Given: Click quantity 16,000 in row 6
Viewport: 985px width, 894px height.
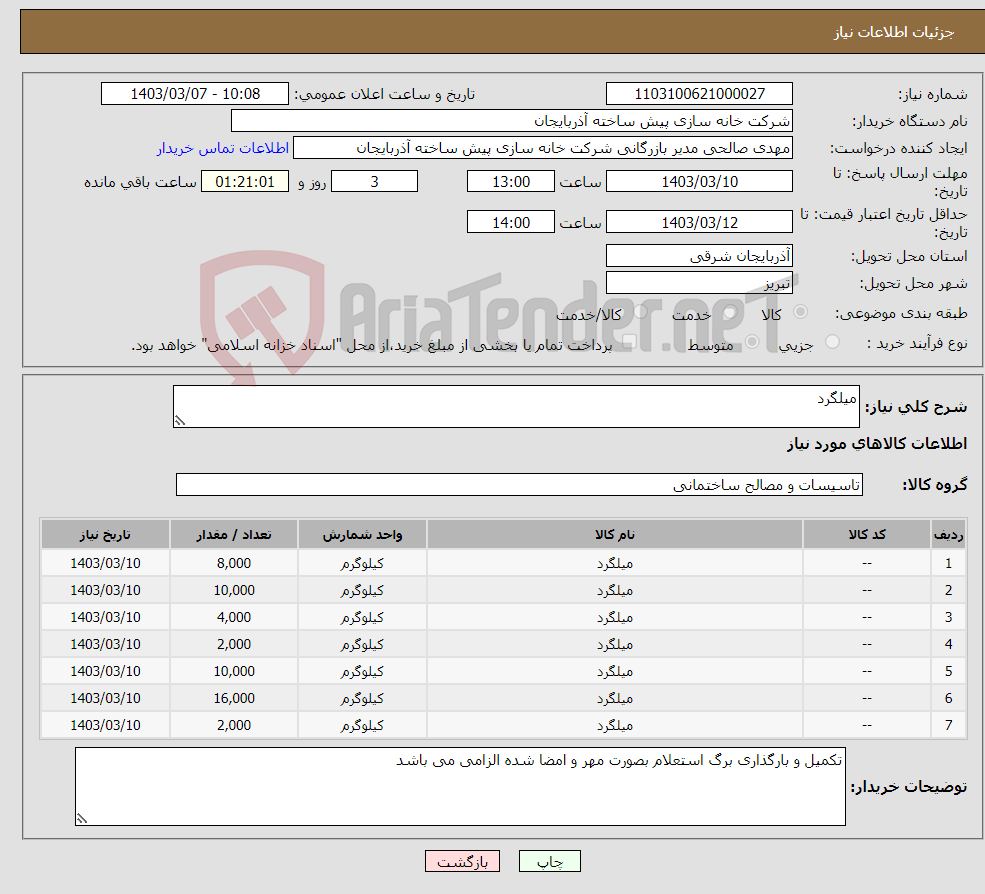Looking at the screenshot, I should (234, 699).
